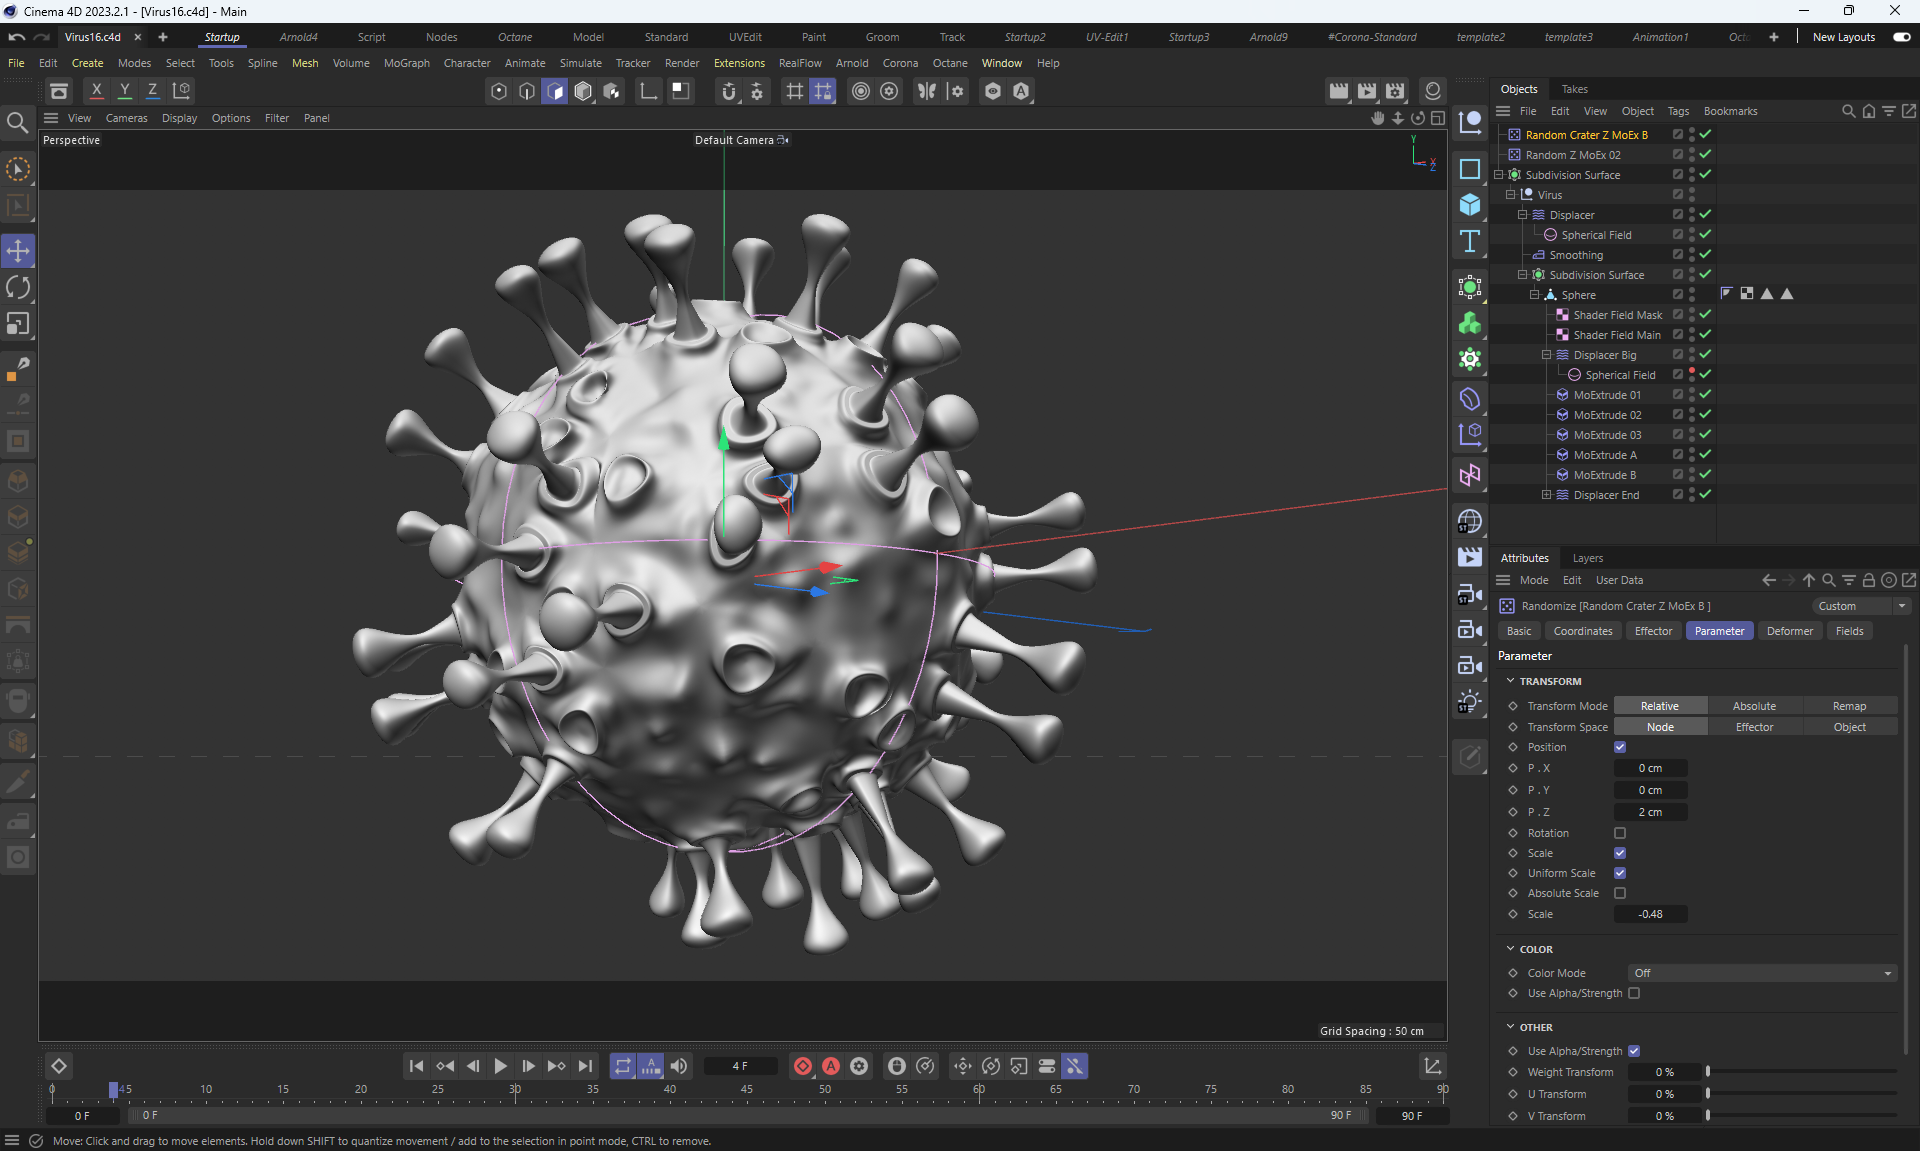The image size is (1920, 1151).
Task: Select the Move tool in left toolbar
Action: click(x=18, y=251)
